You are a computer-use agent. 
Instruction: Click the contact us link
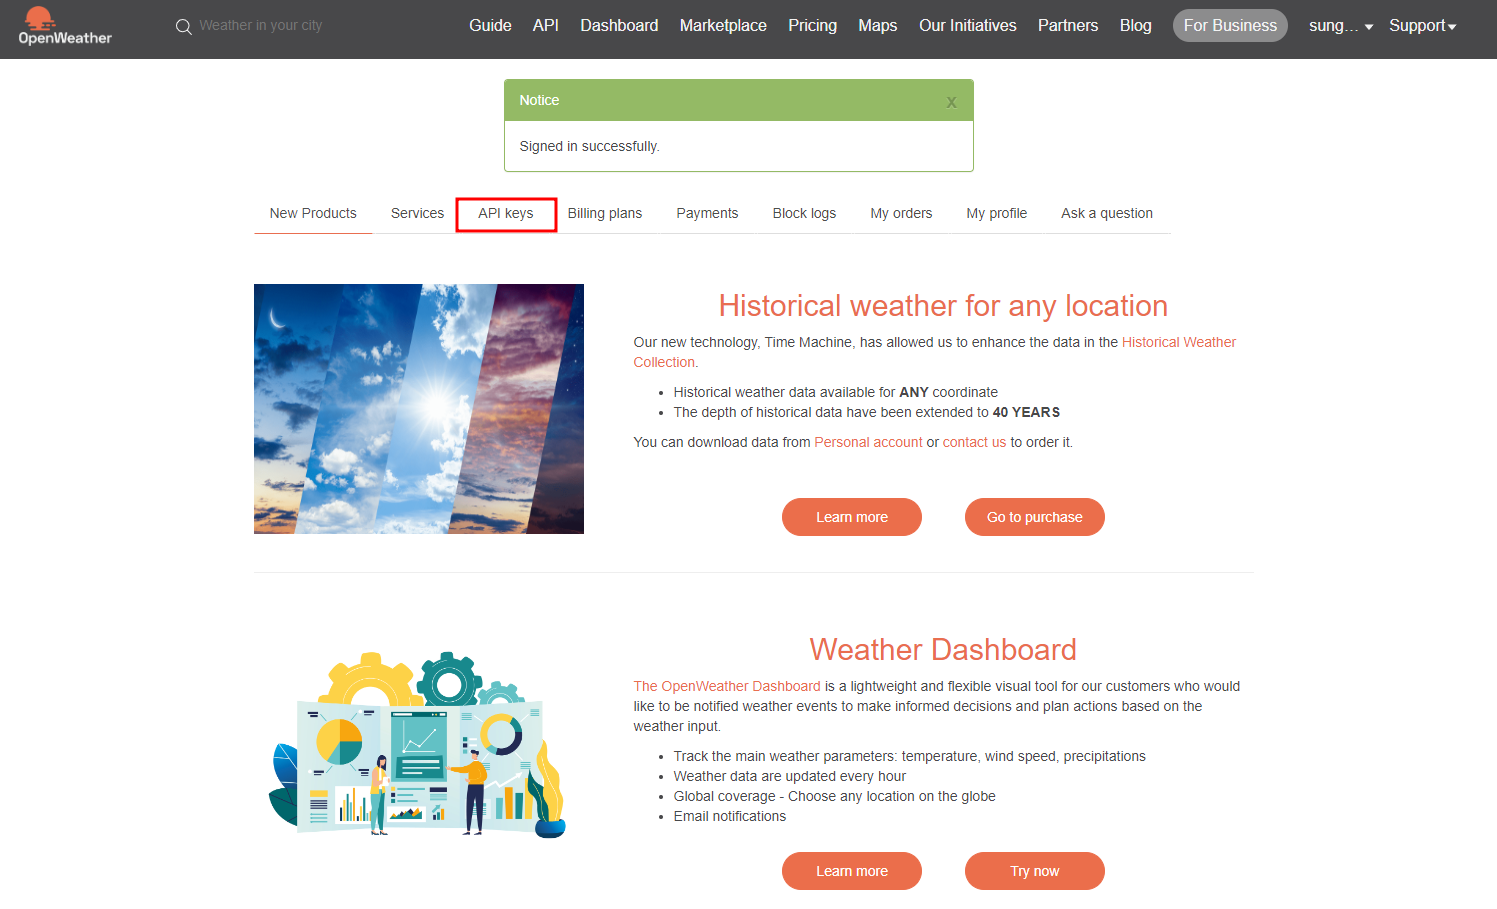coord(974,442)
